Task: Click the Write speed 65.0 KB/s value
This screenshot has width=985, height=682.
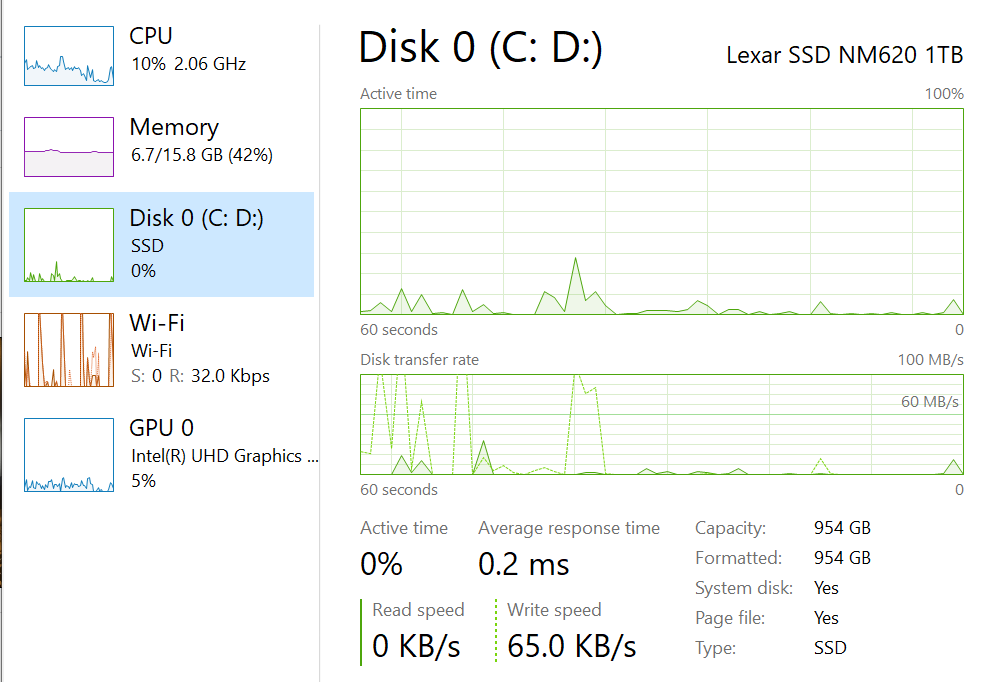Action: click(571, 646)
